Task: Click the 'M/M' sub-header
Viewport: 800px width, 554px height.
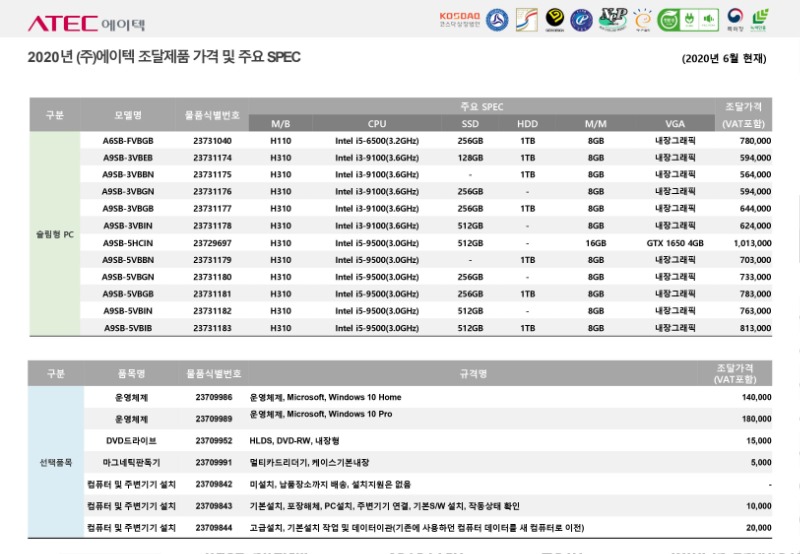Action: 595,123
